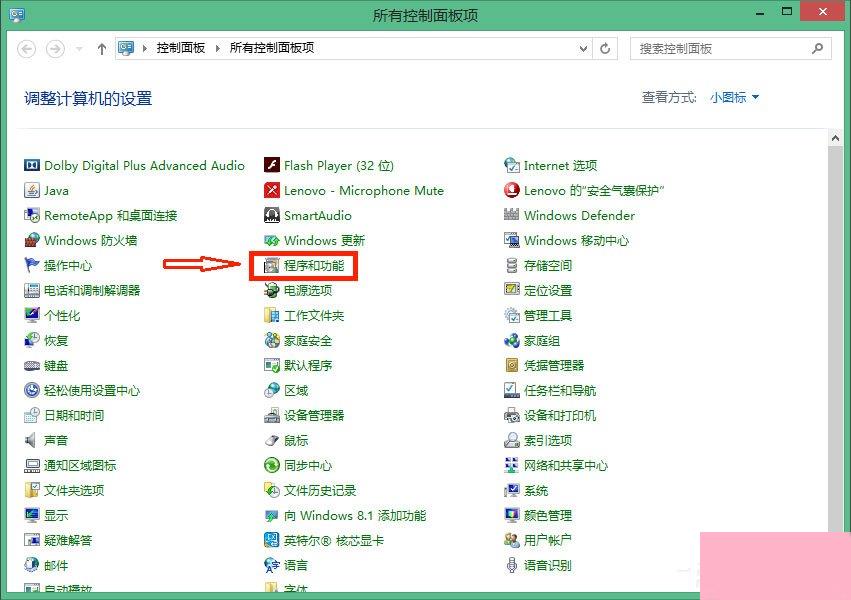Open the Windows 移动中心 link
Viewport: 851px width, 600px height.
[576, 240]
